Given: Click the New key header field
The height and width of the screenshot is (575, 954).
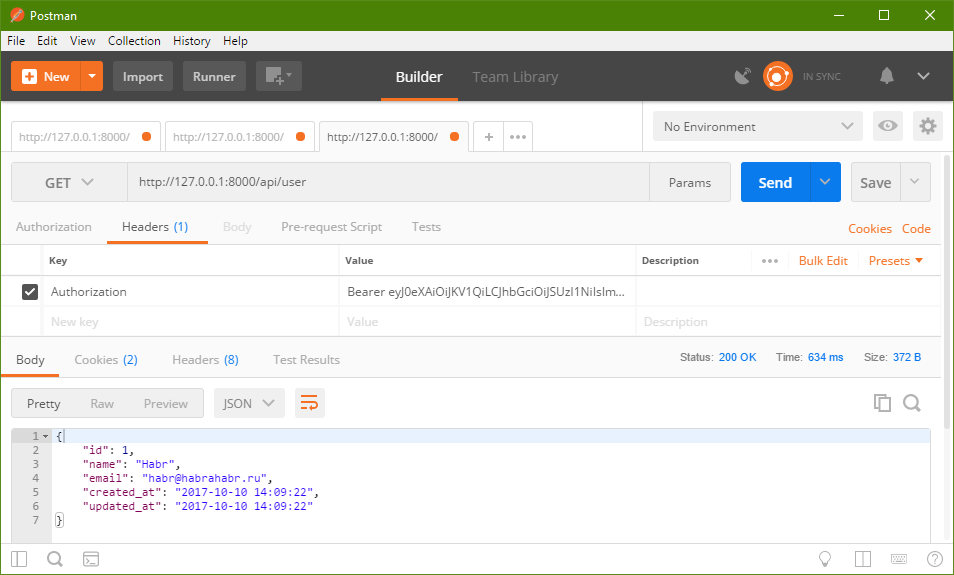Looking at the screenshot, I should 191,321.
